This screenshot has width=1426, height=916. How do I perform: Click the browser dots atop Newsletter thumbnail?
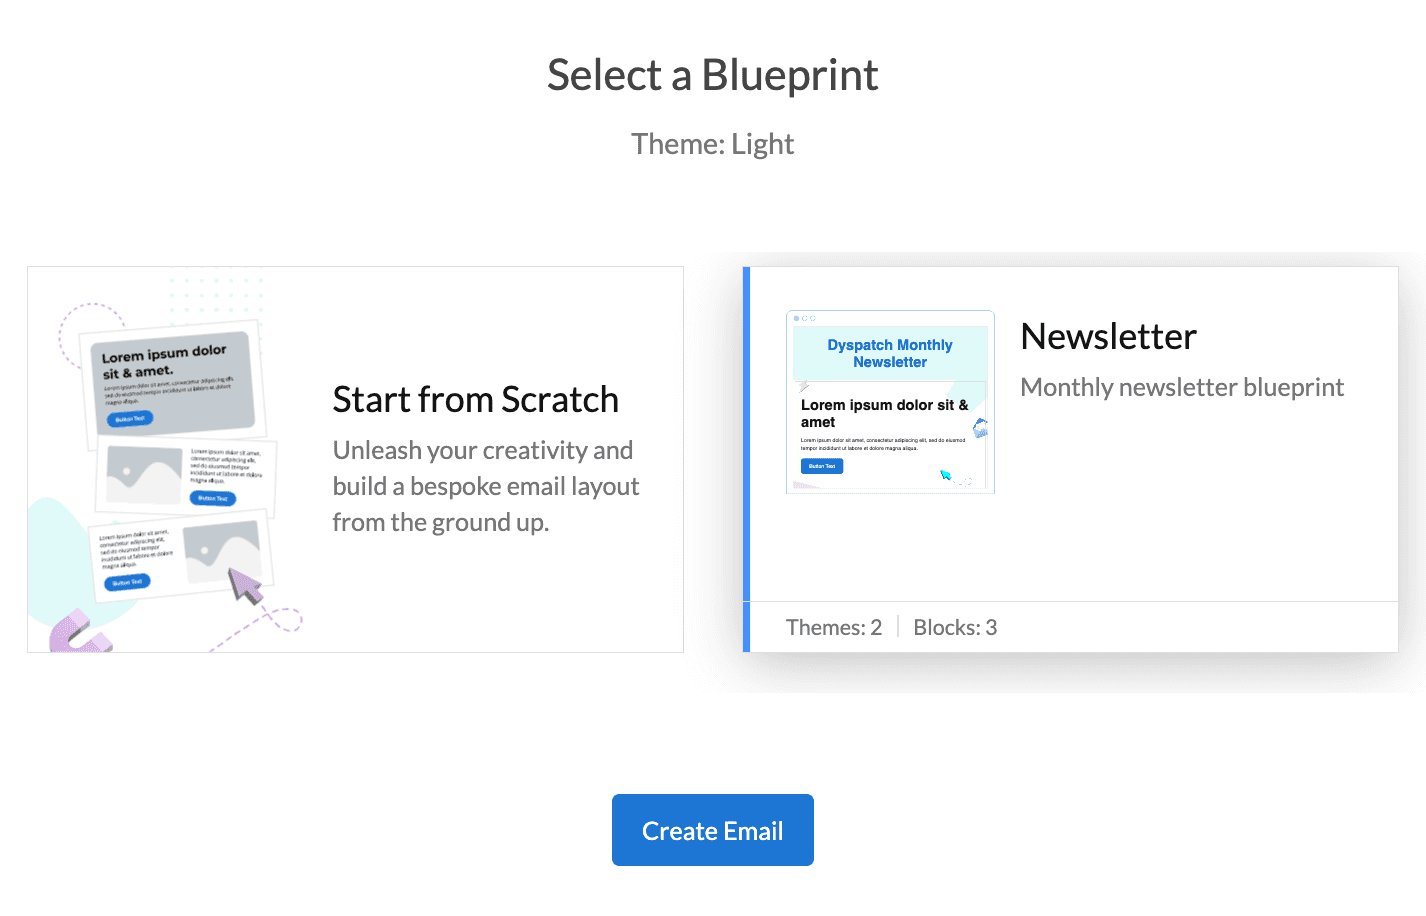(x=804, y=318)
